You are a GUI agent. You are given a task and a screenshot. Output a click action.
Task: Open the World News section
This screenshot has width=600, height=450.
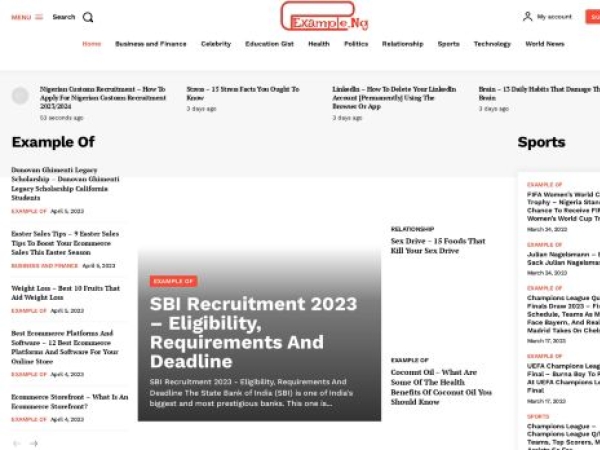tap(545, 44)
